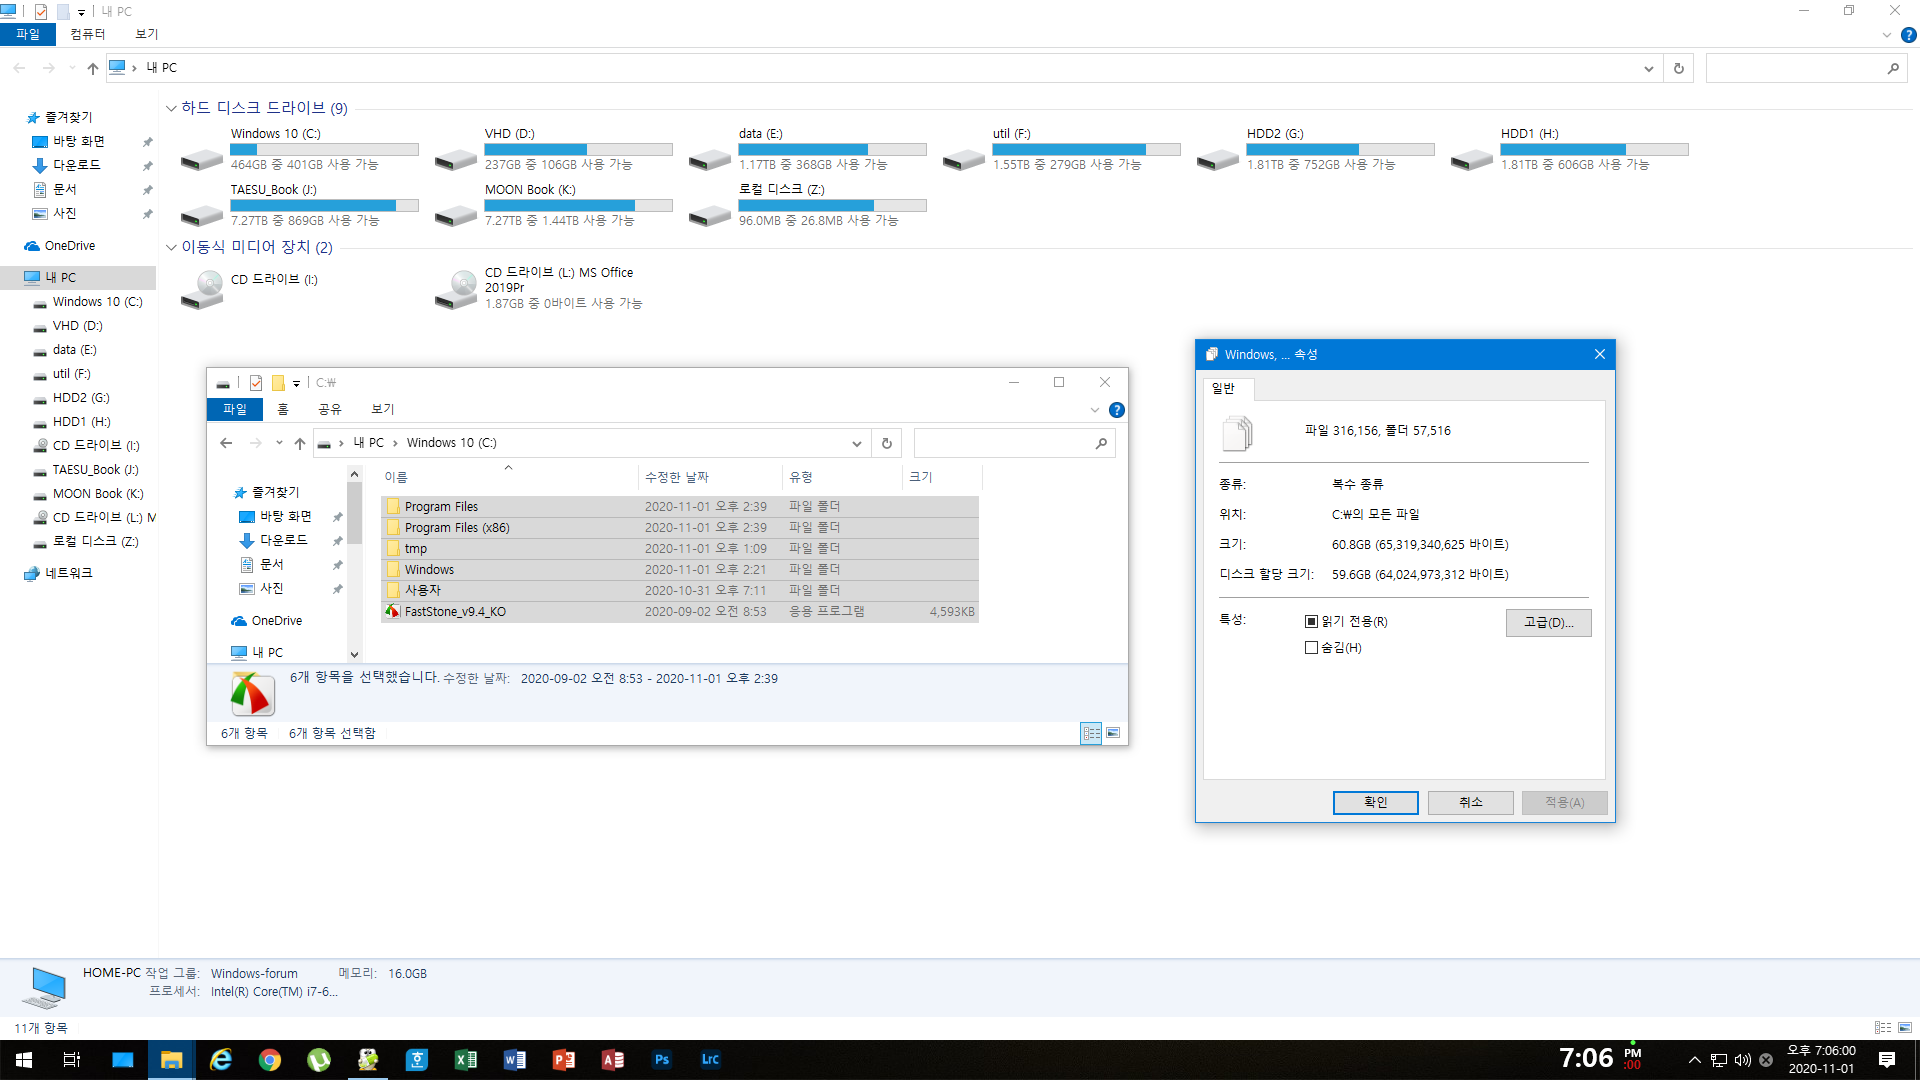Open address history dropdown in 내 PC window

pyautogui.click(x=1648, y=68)
